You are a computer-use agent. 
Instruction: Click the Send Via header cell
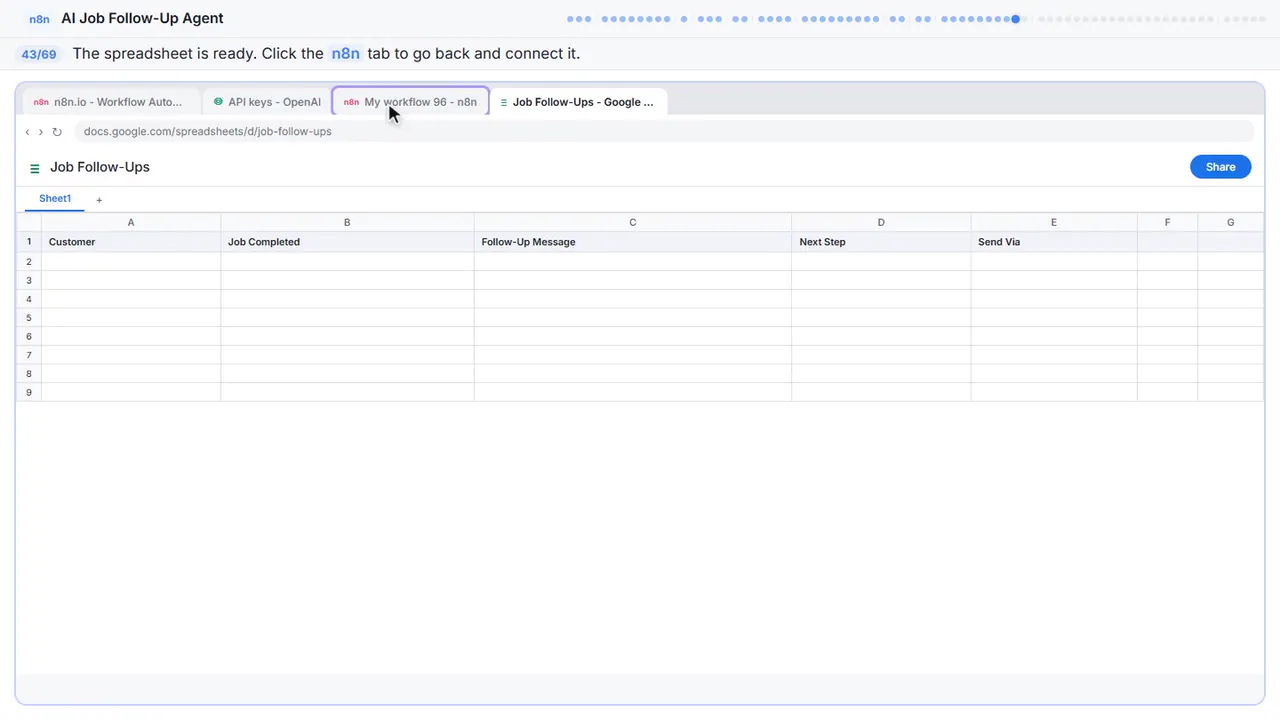[1054, 242]
